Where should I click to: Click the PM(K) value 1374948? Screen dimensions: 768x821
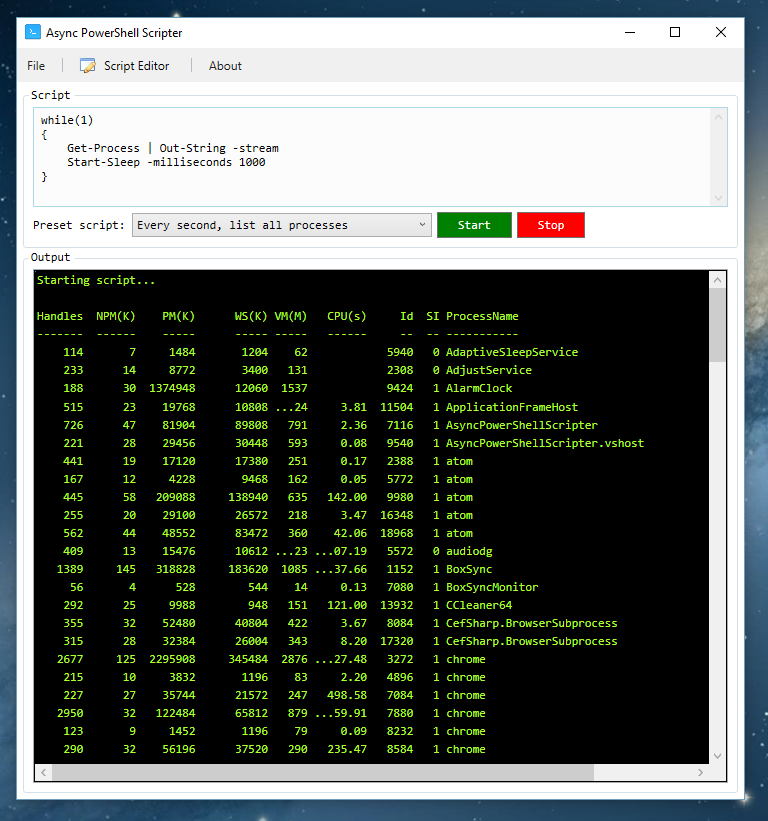pyautogui.click(x=172, y=389)
